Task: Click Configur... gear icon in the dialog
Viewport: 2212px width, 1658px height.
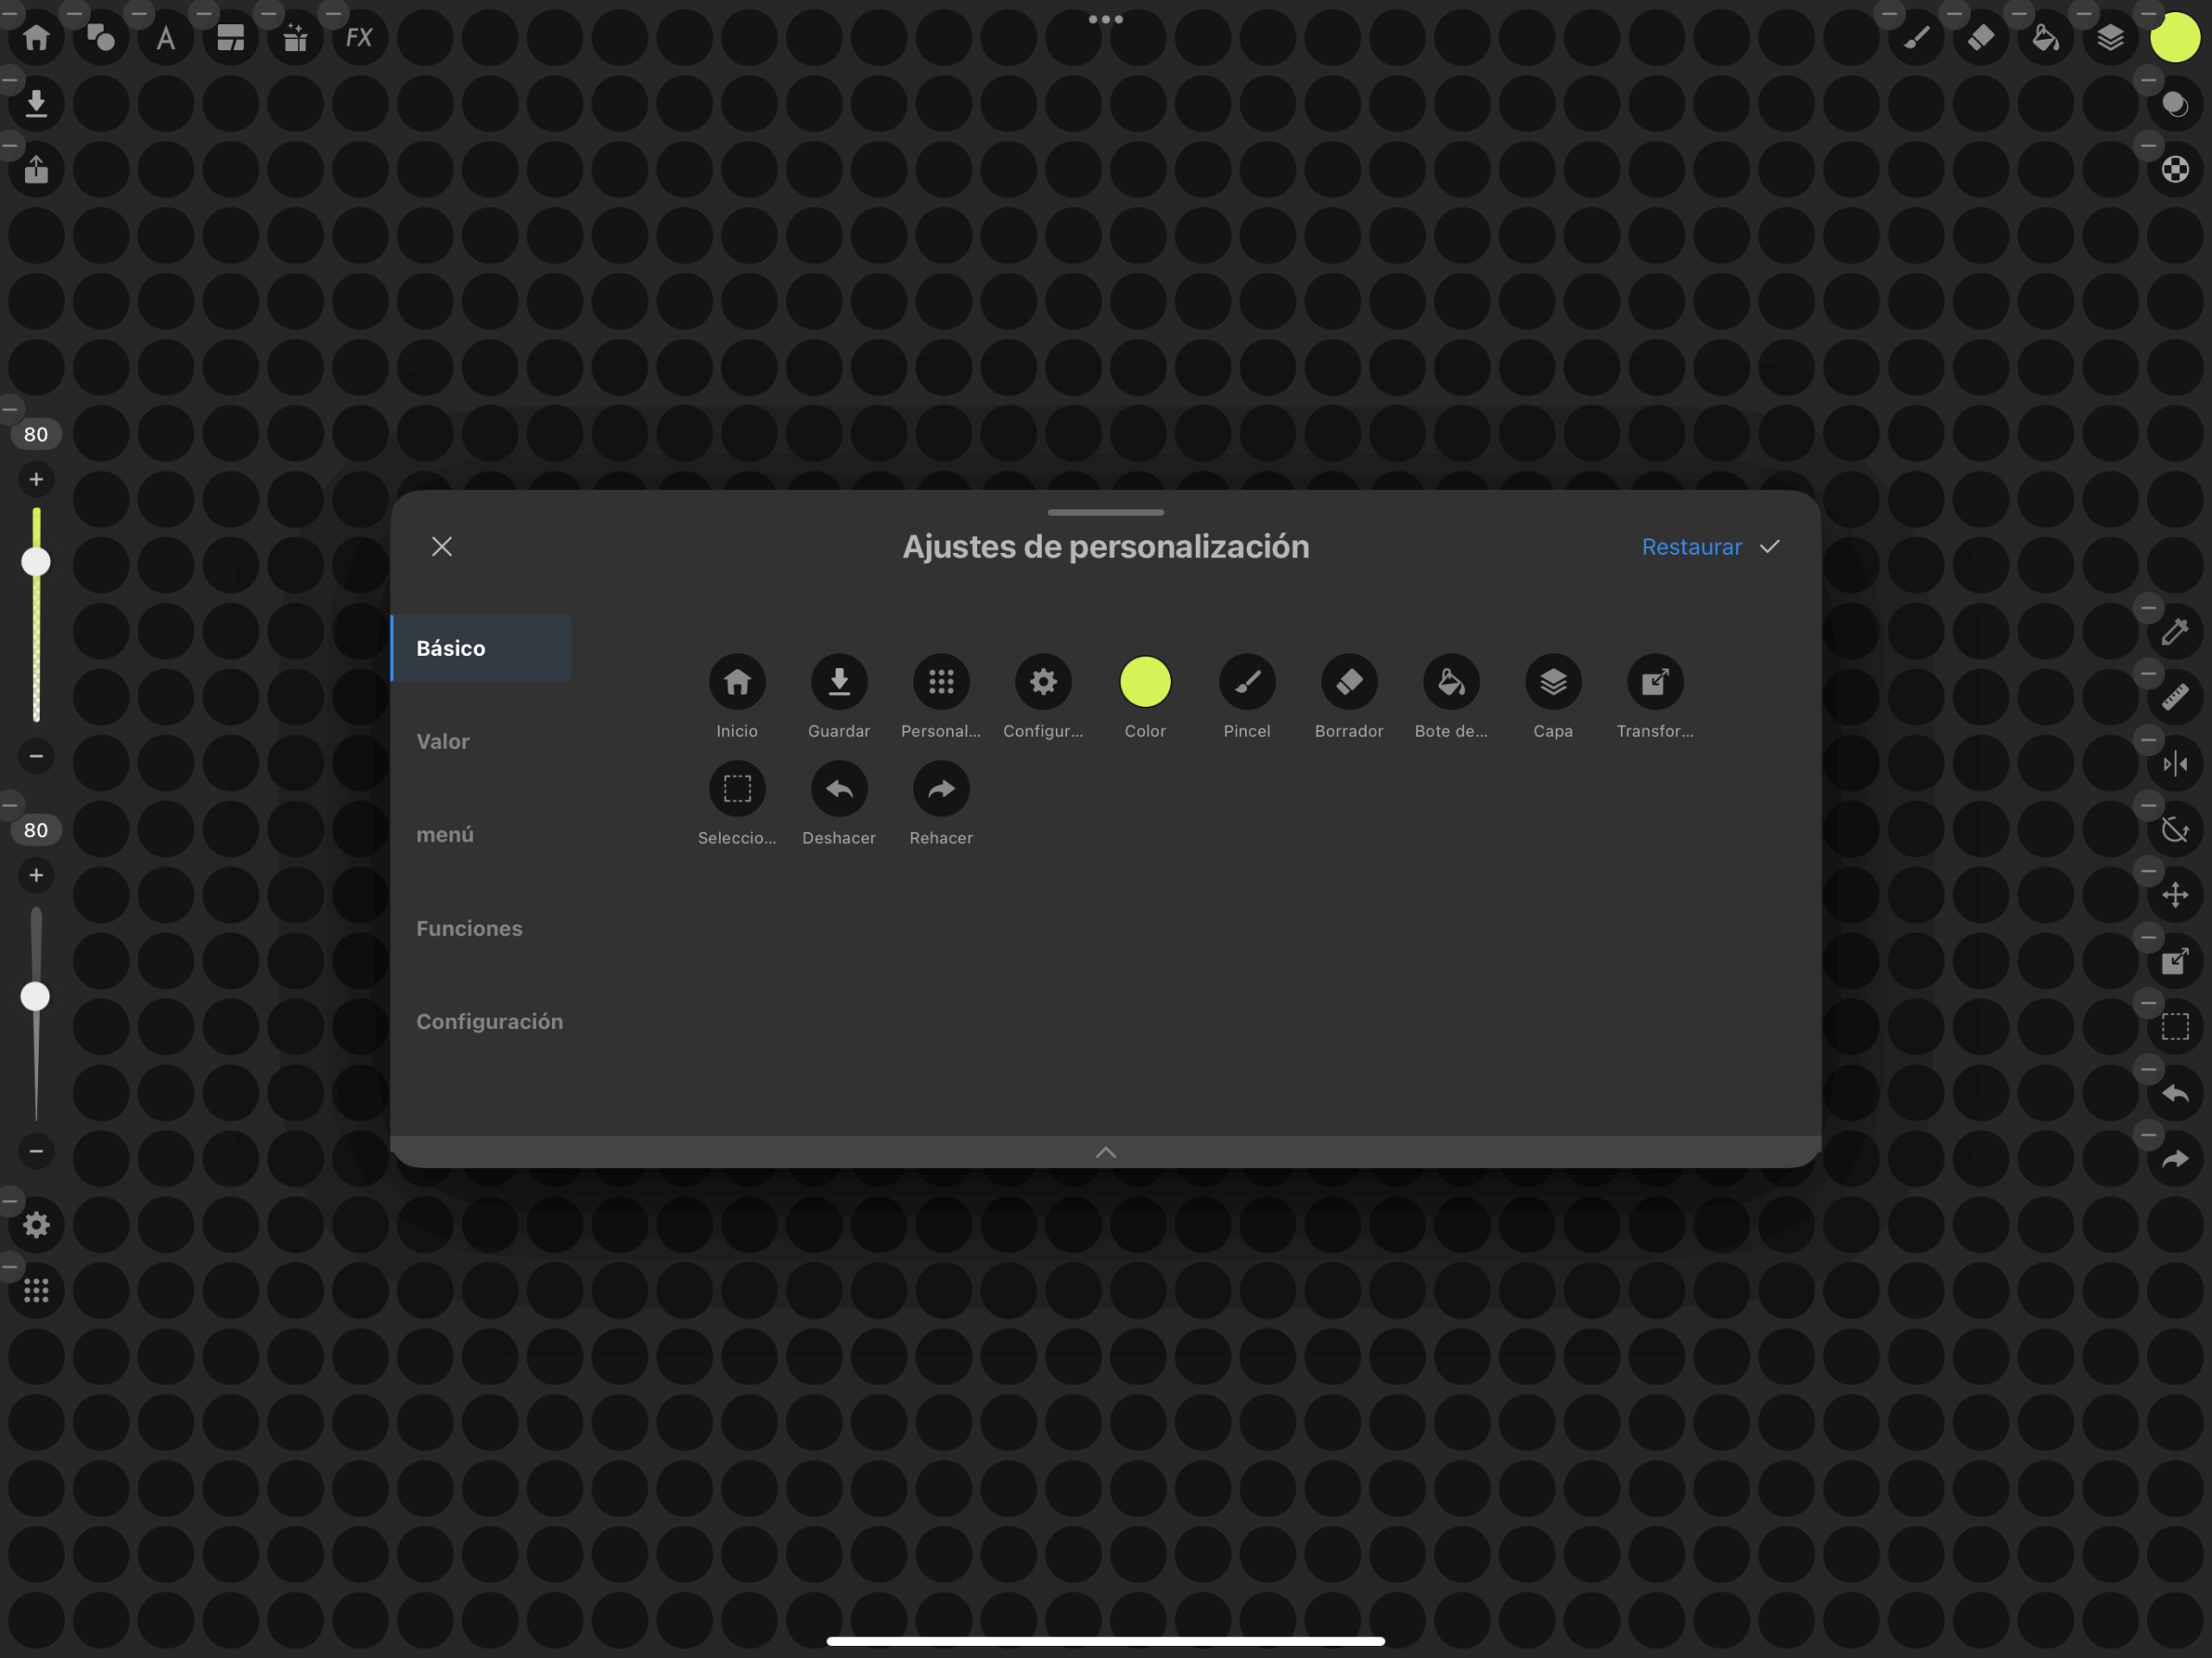Action: pyautogui.click(x=1043, y=682)
